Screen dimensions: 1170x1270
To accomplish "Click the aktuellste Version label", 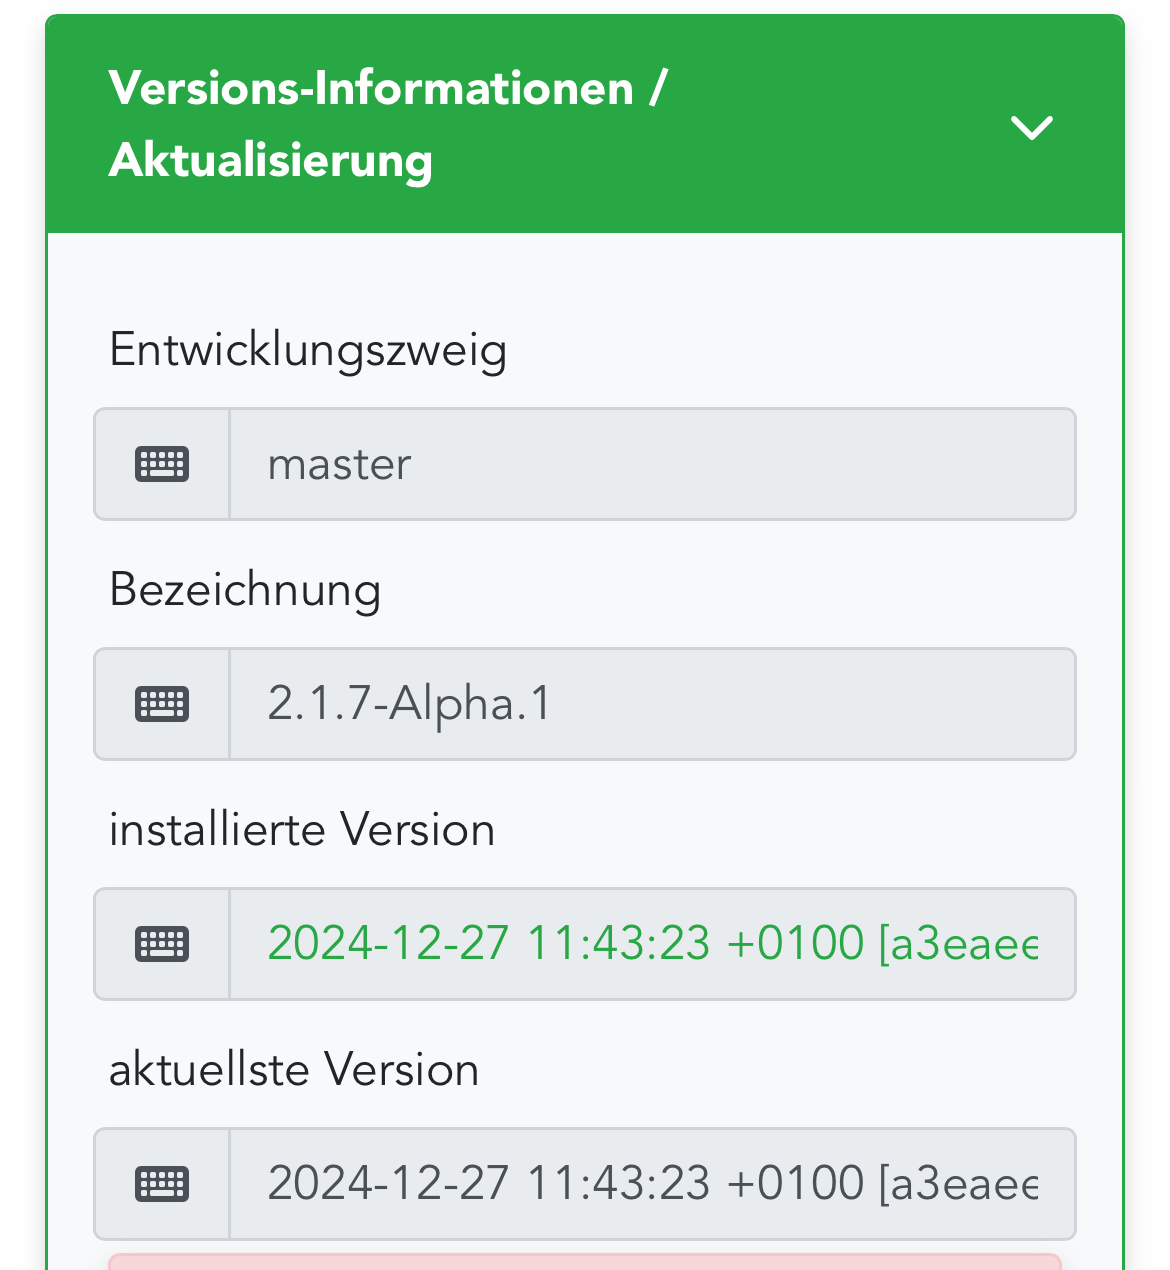I will tap(294, 1070).
